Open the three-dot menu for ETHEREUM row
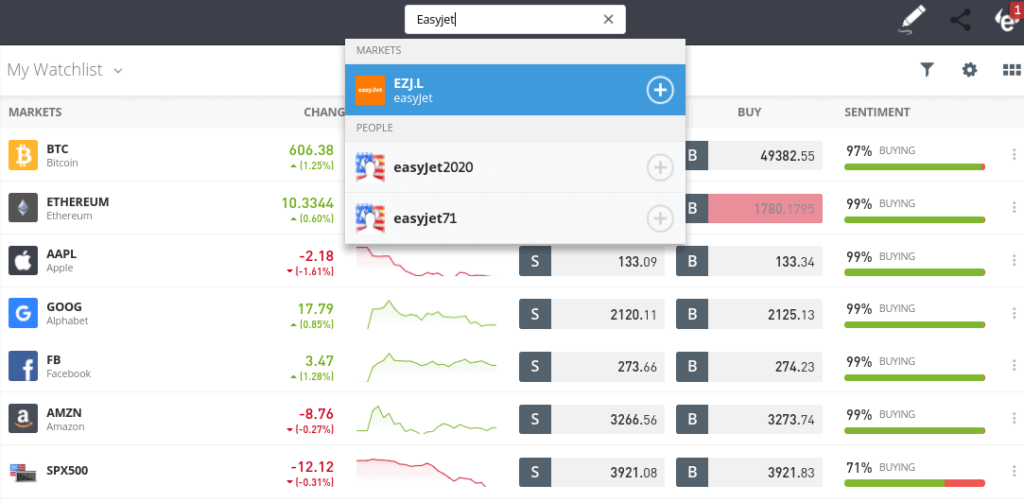 (1014, 208)
